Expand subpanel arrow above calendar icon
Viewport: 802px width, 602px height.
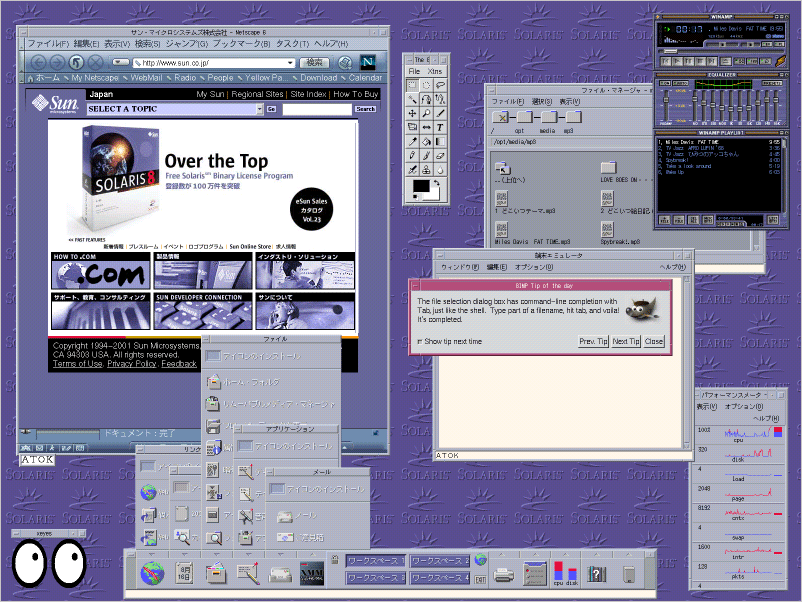(185, 554)
